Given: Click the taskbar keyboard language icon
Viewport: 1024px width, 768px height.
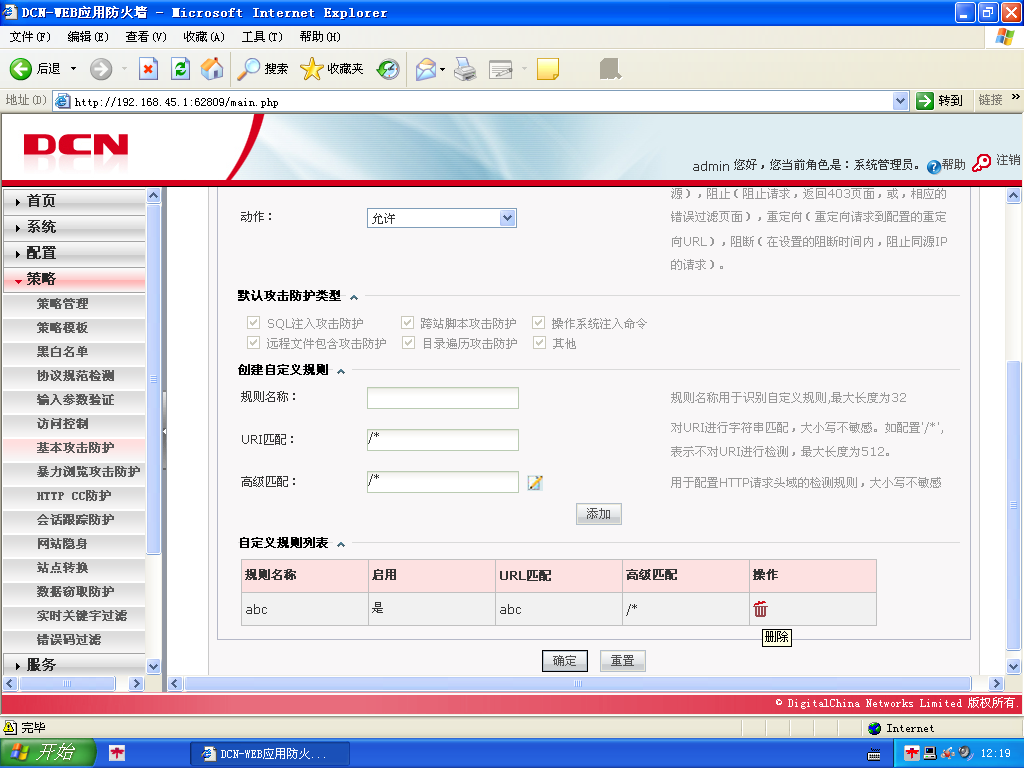Looking at the screenshot, I should [x=874, y=754].
